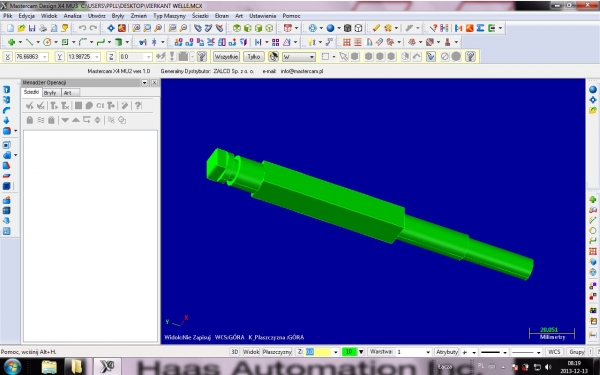600x375 pixels.
Task: Toggle the select all checkmark in Operations Manager
Action: point(29,106)
